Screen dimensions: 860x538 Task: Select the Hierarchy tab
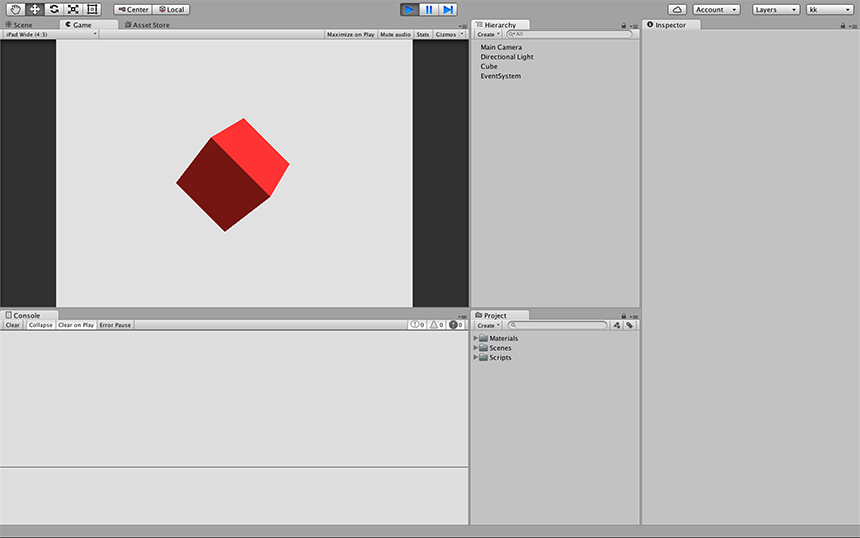tap(500, 25)
